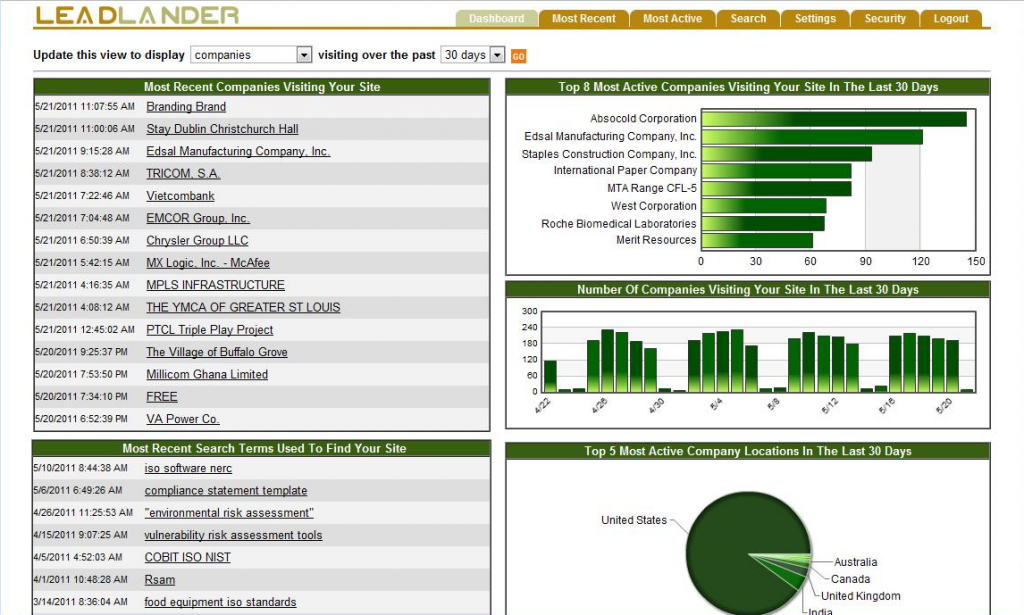This screenshot has width=1024, height=615.
Task: Click timestamp 5/10/2011 8:44:38 AM
Action: [81, 468]
